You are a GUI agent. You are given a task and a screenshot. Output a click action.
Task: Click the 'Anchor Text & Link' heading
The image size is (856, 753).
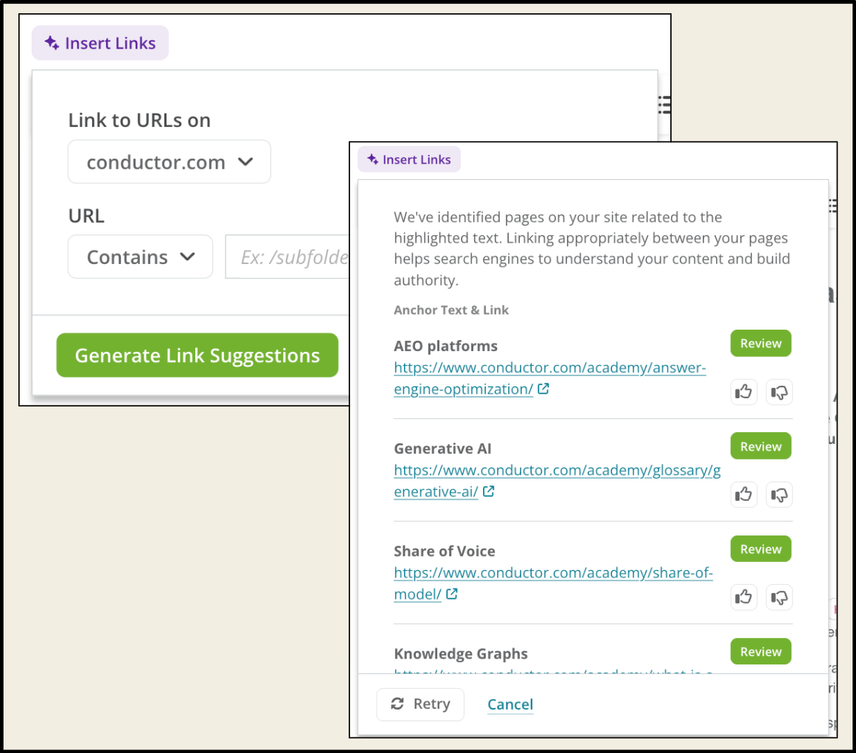click(451, 310)
